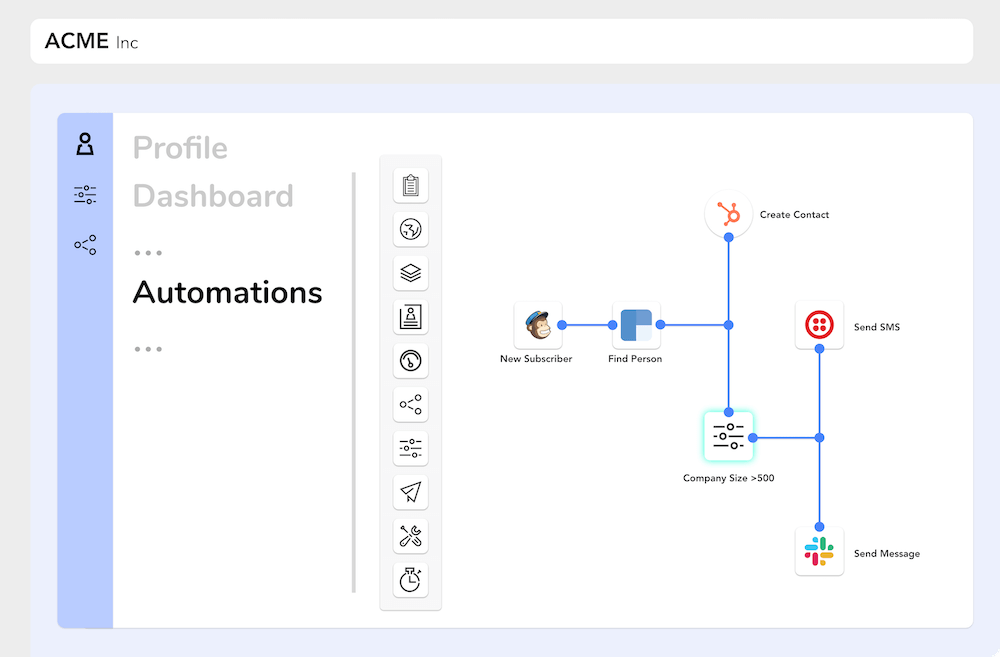This screenshot has width=1000, height=657.
Task: Click the ellipsis above Automations
Action: pos(148,253)
